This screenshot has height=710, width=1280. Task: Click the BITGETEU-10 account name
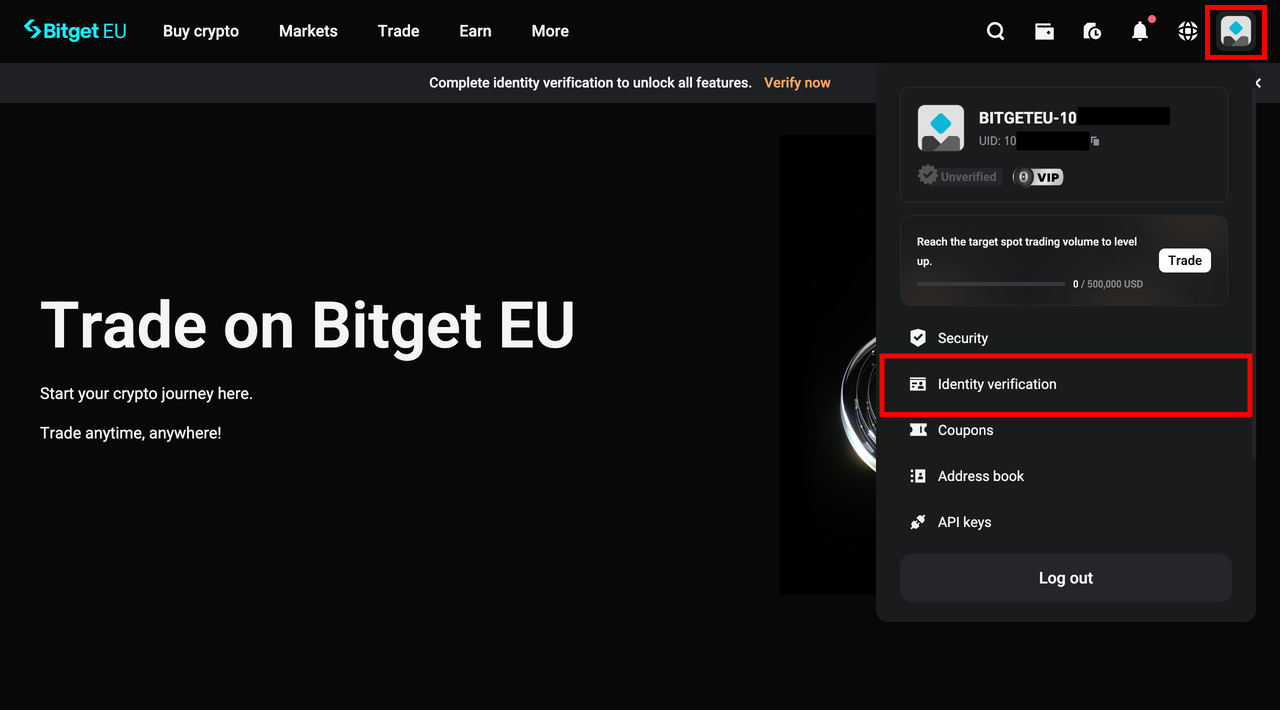coord(1027,117)
